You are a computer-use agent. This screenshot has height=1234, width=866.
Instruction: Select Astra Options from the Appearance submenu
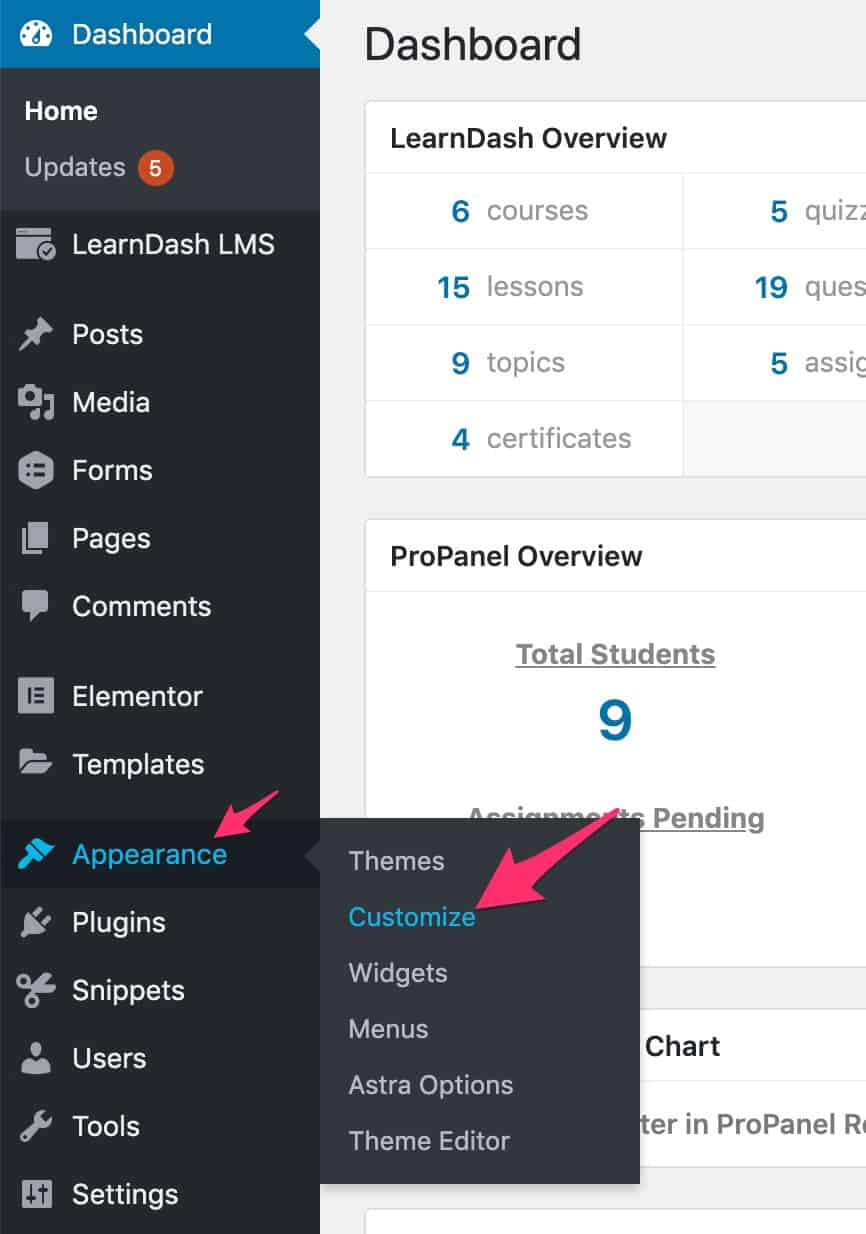(x=430, y=1085)
